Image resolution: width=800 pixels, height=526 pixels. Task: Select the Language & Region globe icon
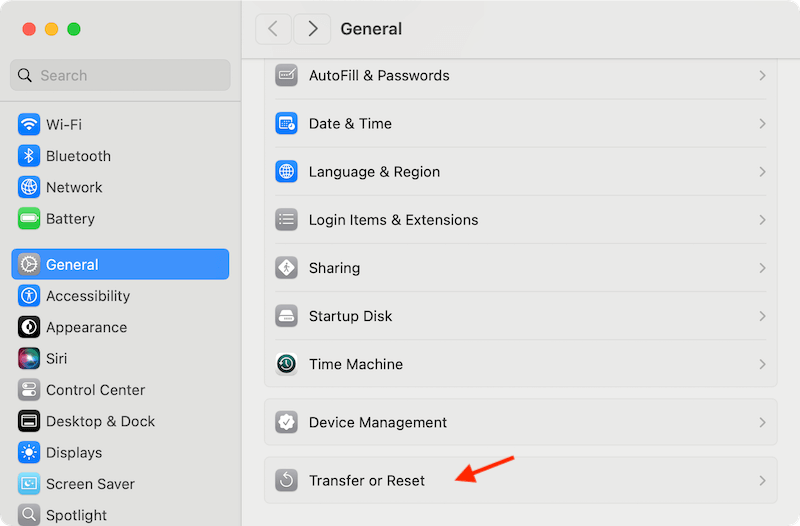point(287,172)
